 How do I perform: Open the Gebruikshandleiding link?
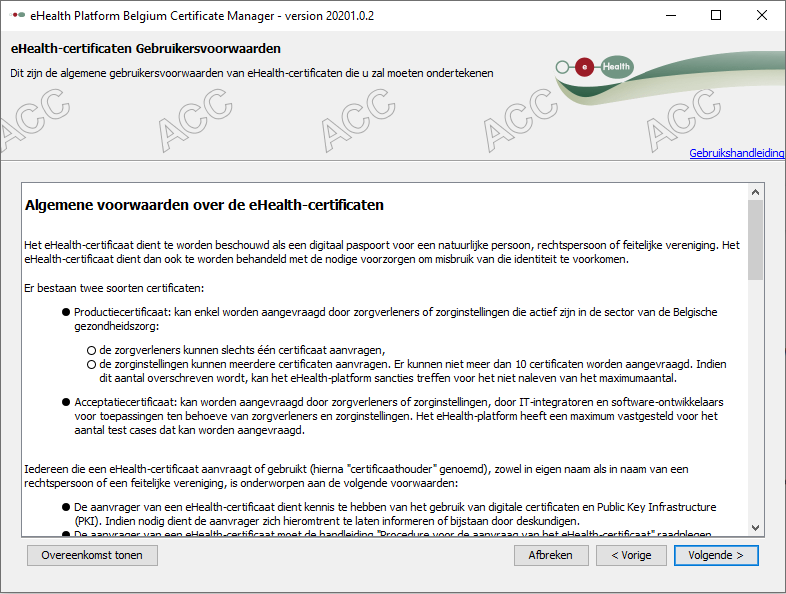click(x=737, y=153)
